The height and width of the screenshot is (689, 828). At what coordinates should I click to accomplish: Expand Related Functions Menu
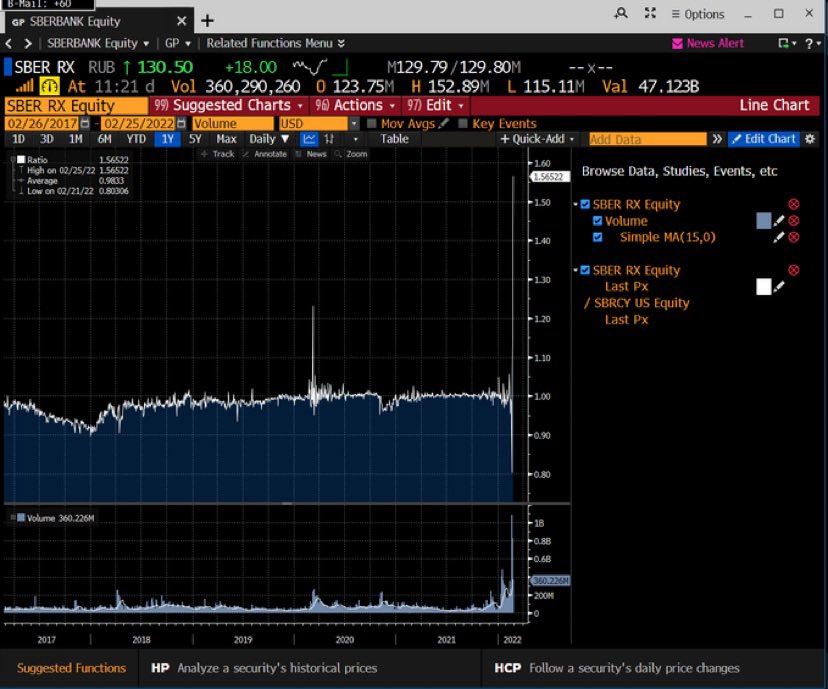(276, 43)
